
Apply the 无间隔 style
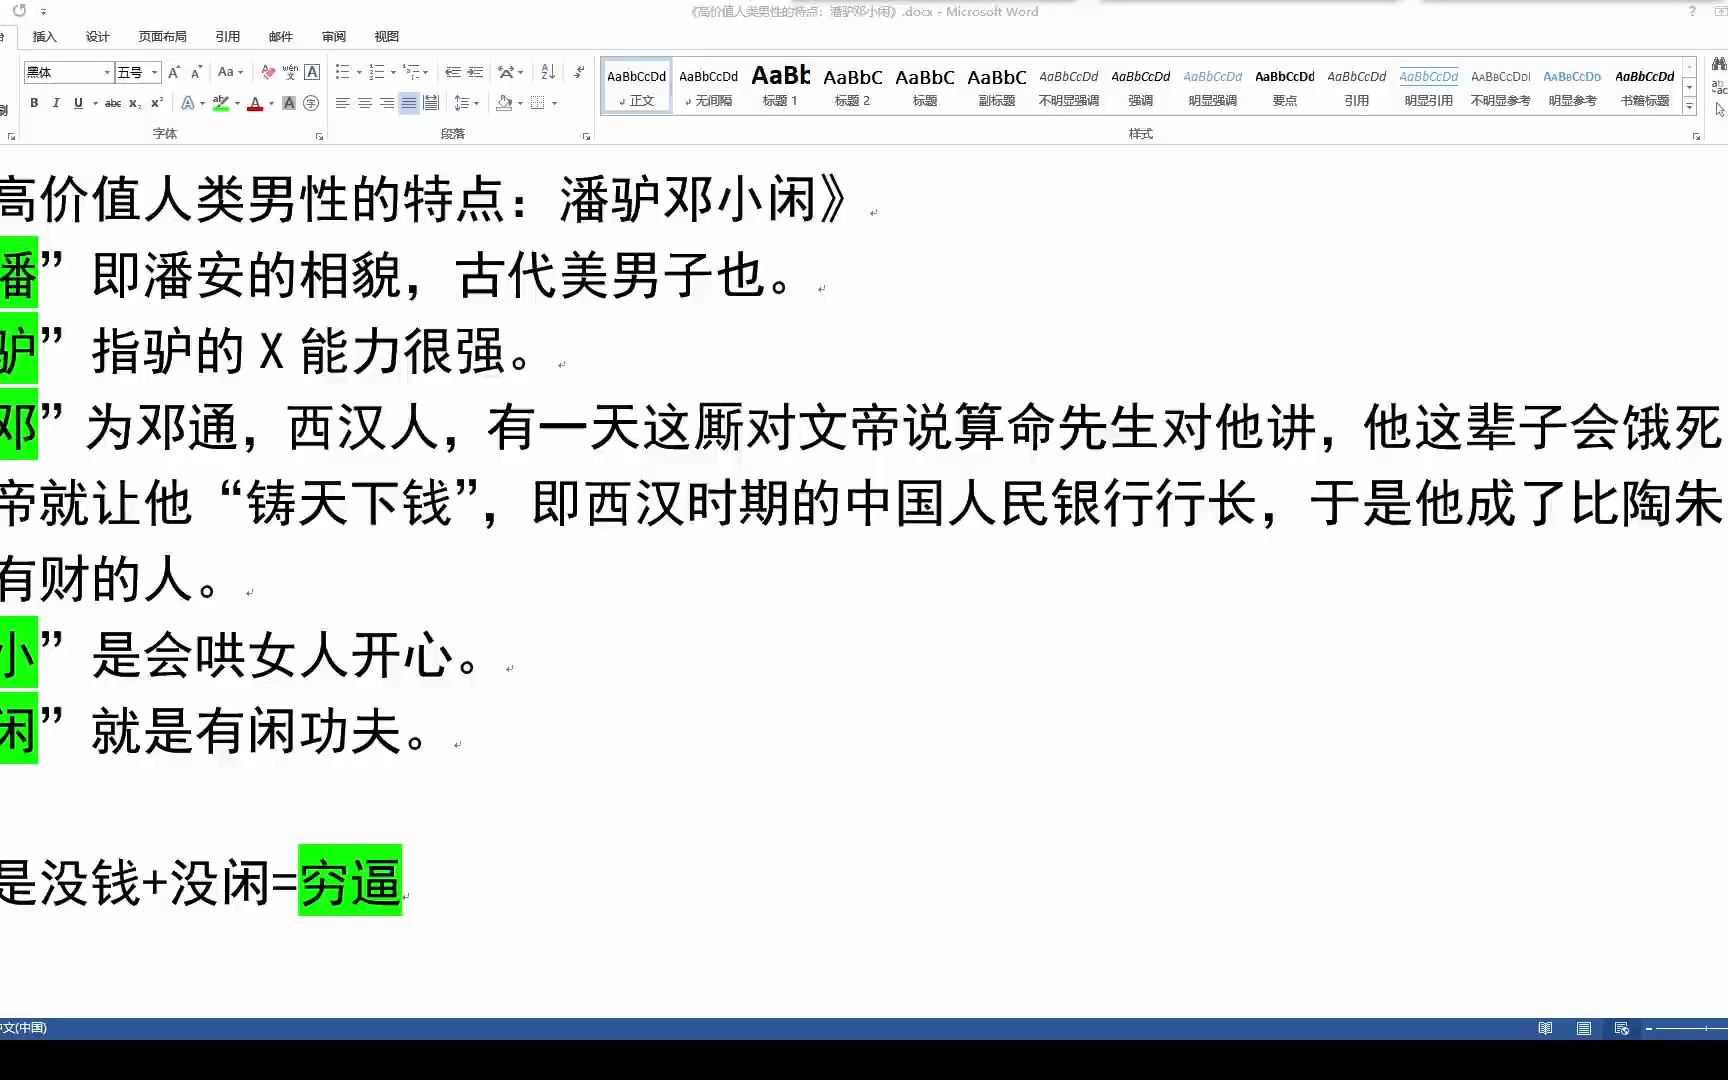(709, 86)
